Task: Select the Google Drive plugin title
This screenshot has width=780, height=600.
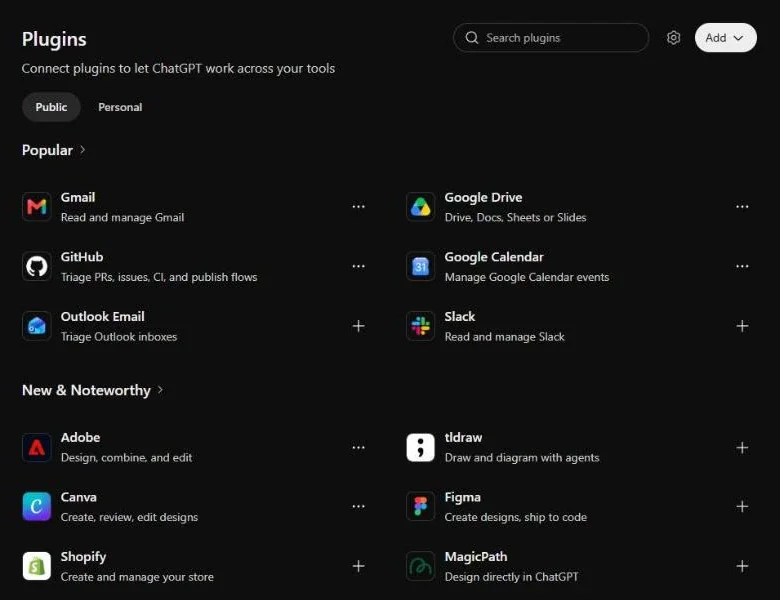Action: click(x=483, y=197)
